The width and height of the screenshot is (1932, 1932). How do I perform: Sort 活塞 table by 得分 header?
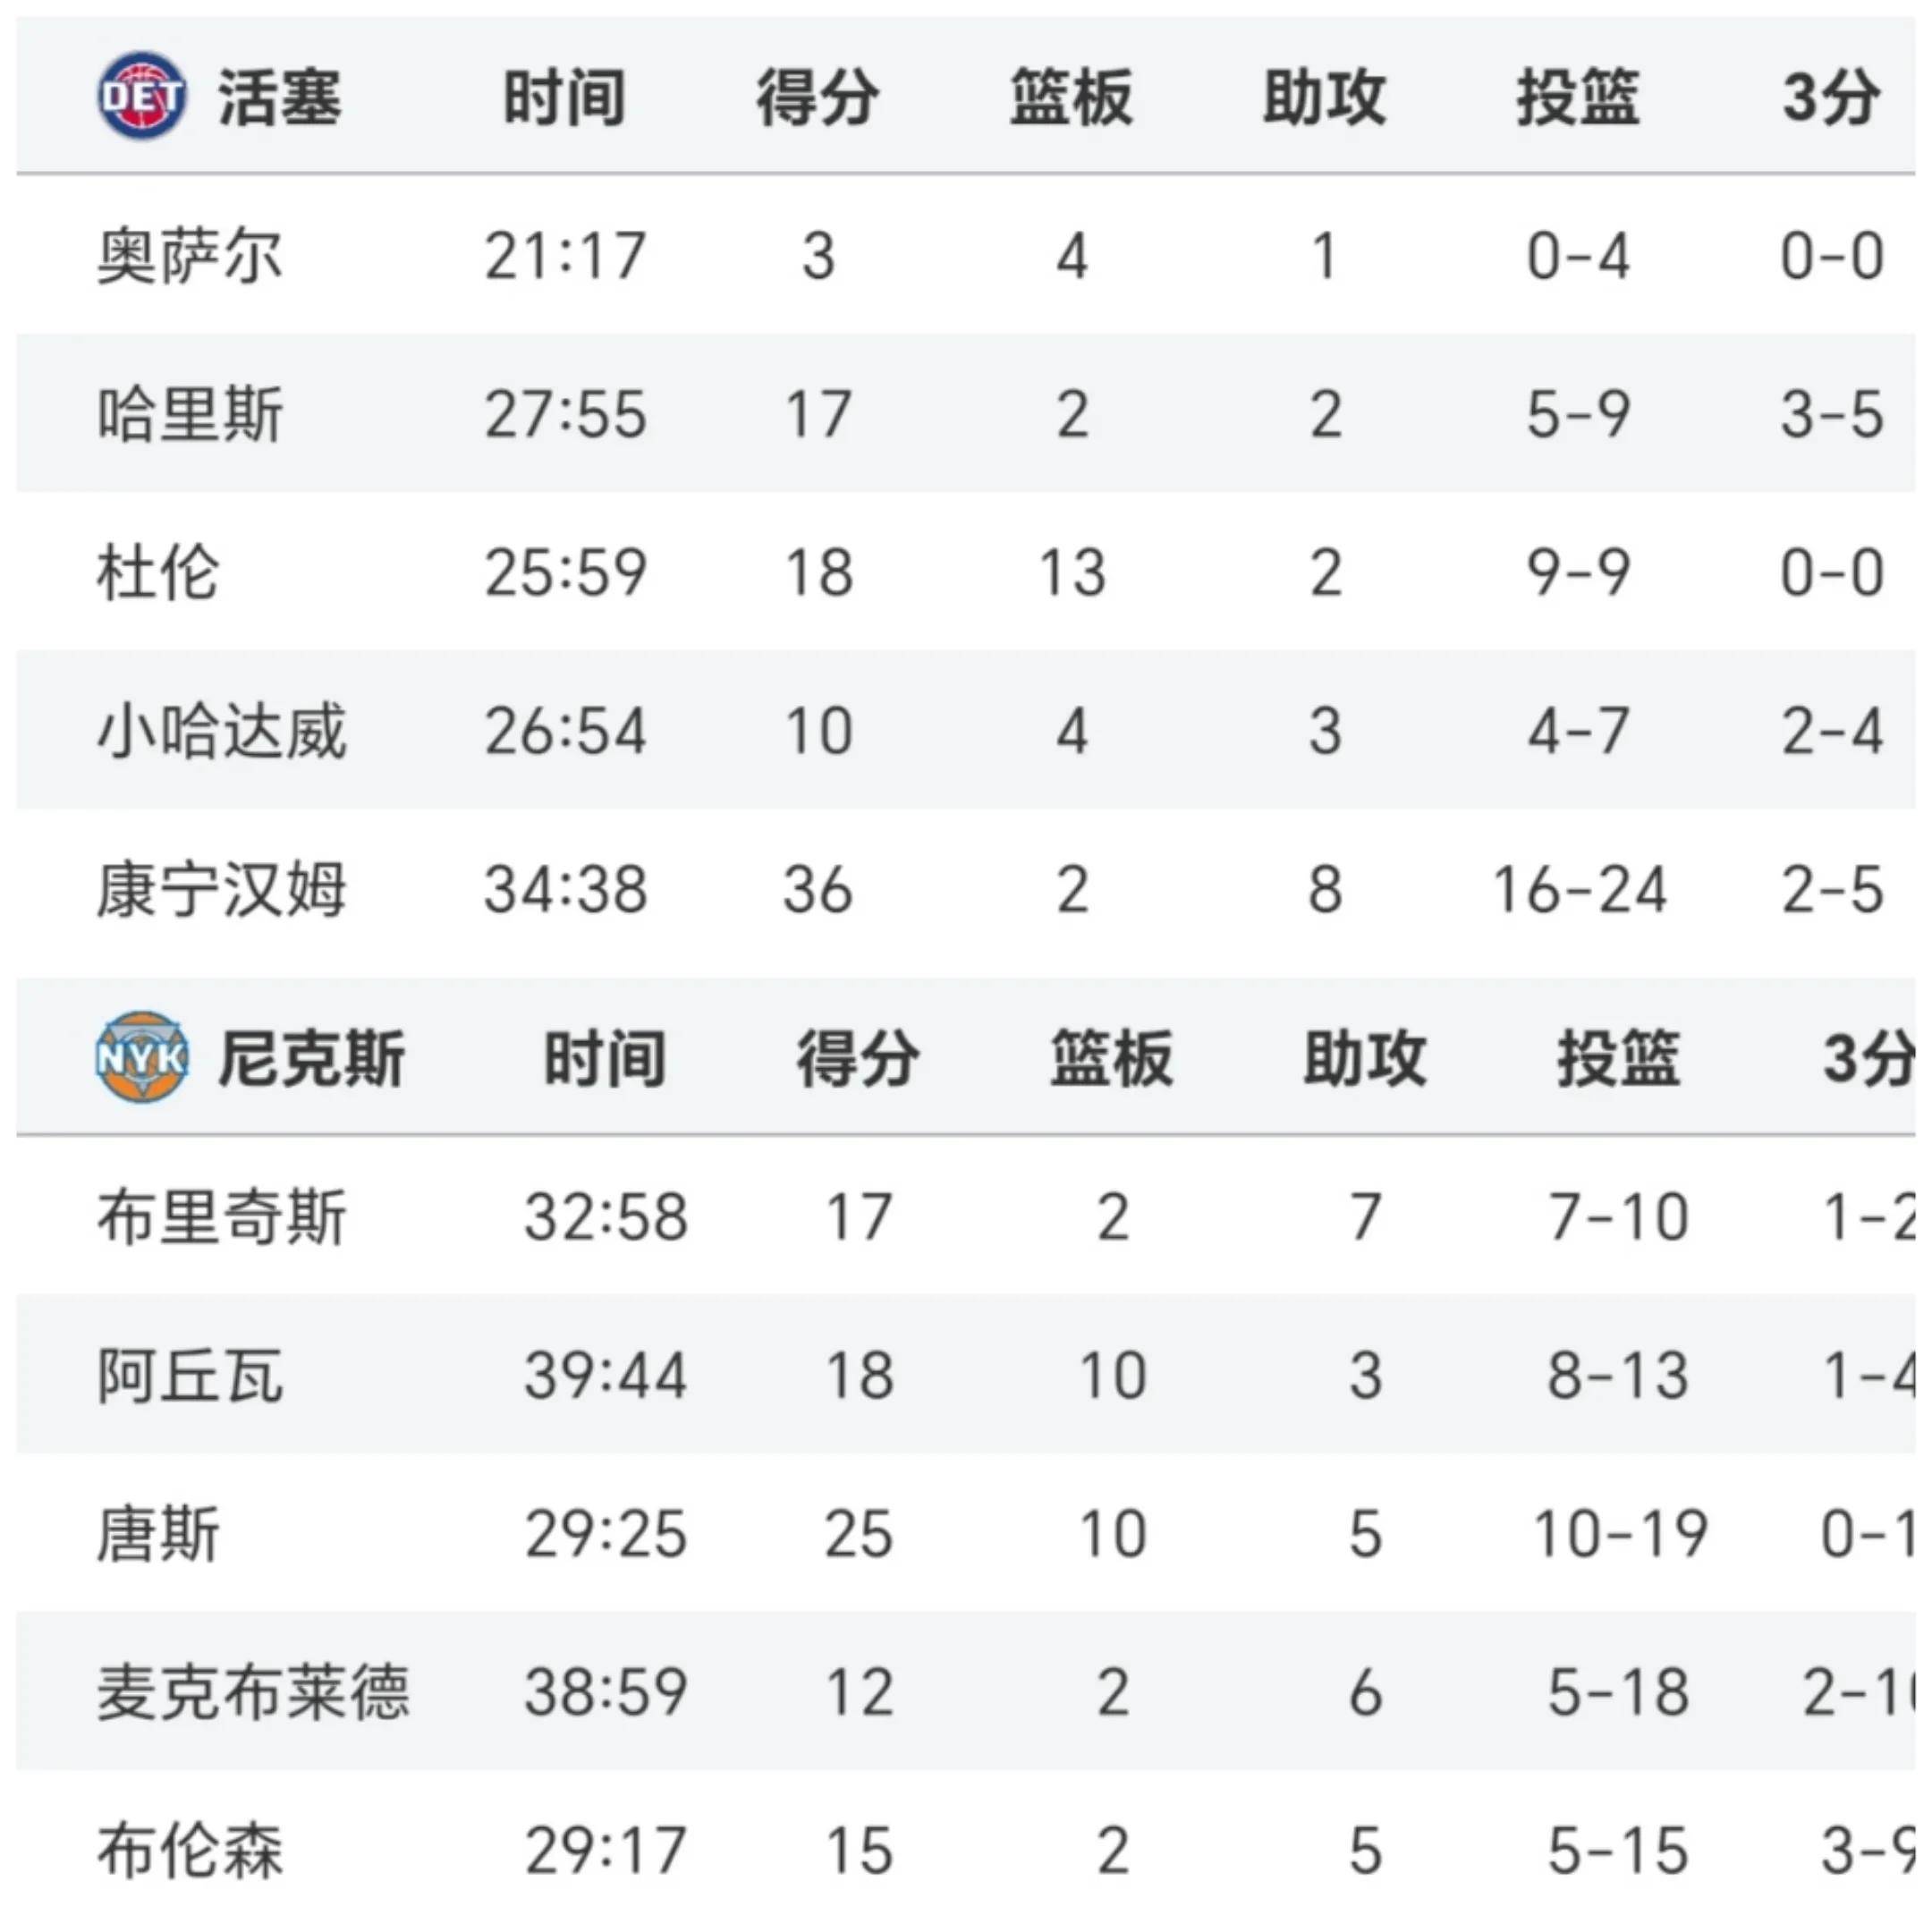pyautogui.click(x=817, y=98)
